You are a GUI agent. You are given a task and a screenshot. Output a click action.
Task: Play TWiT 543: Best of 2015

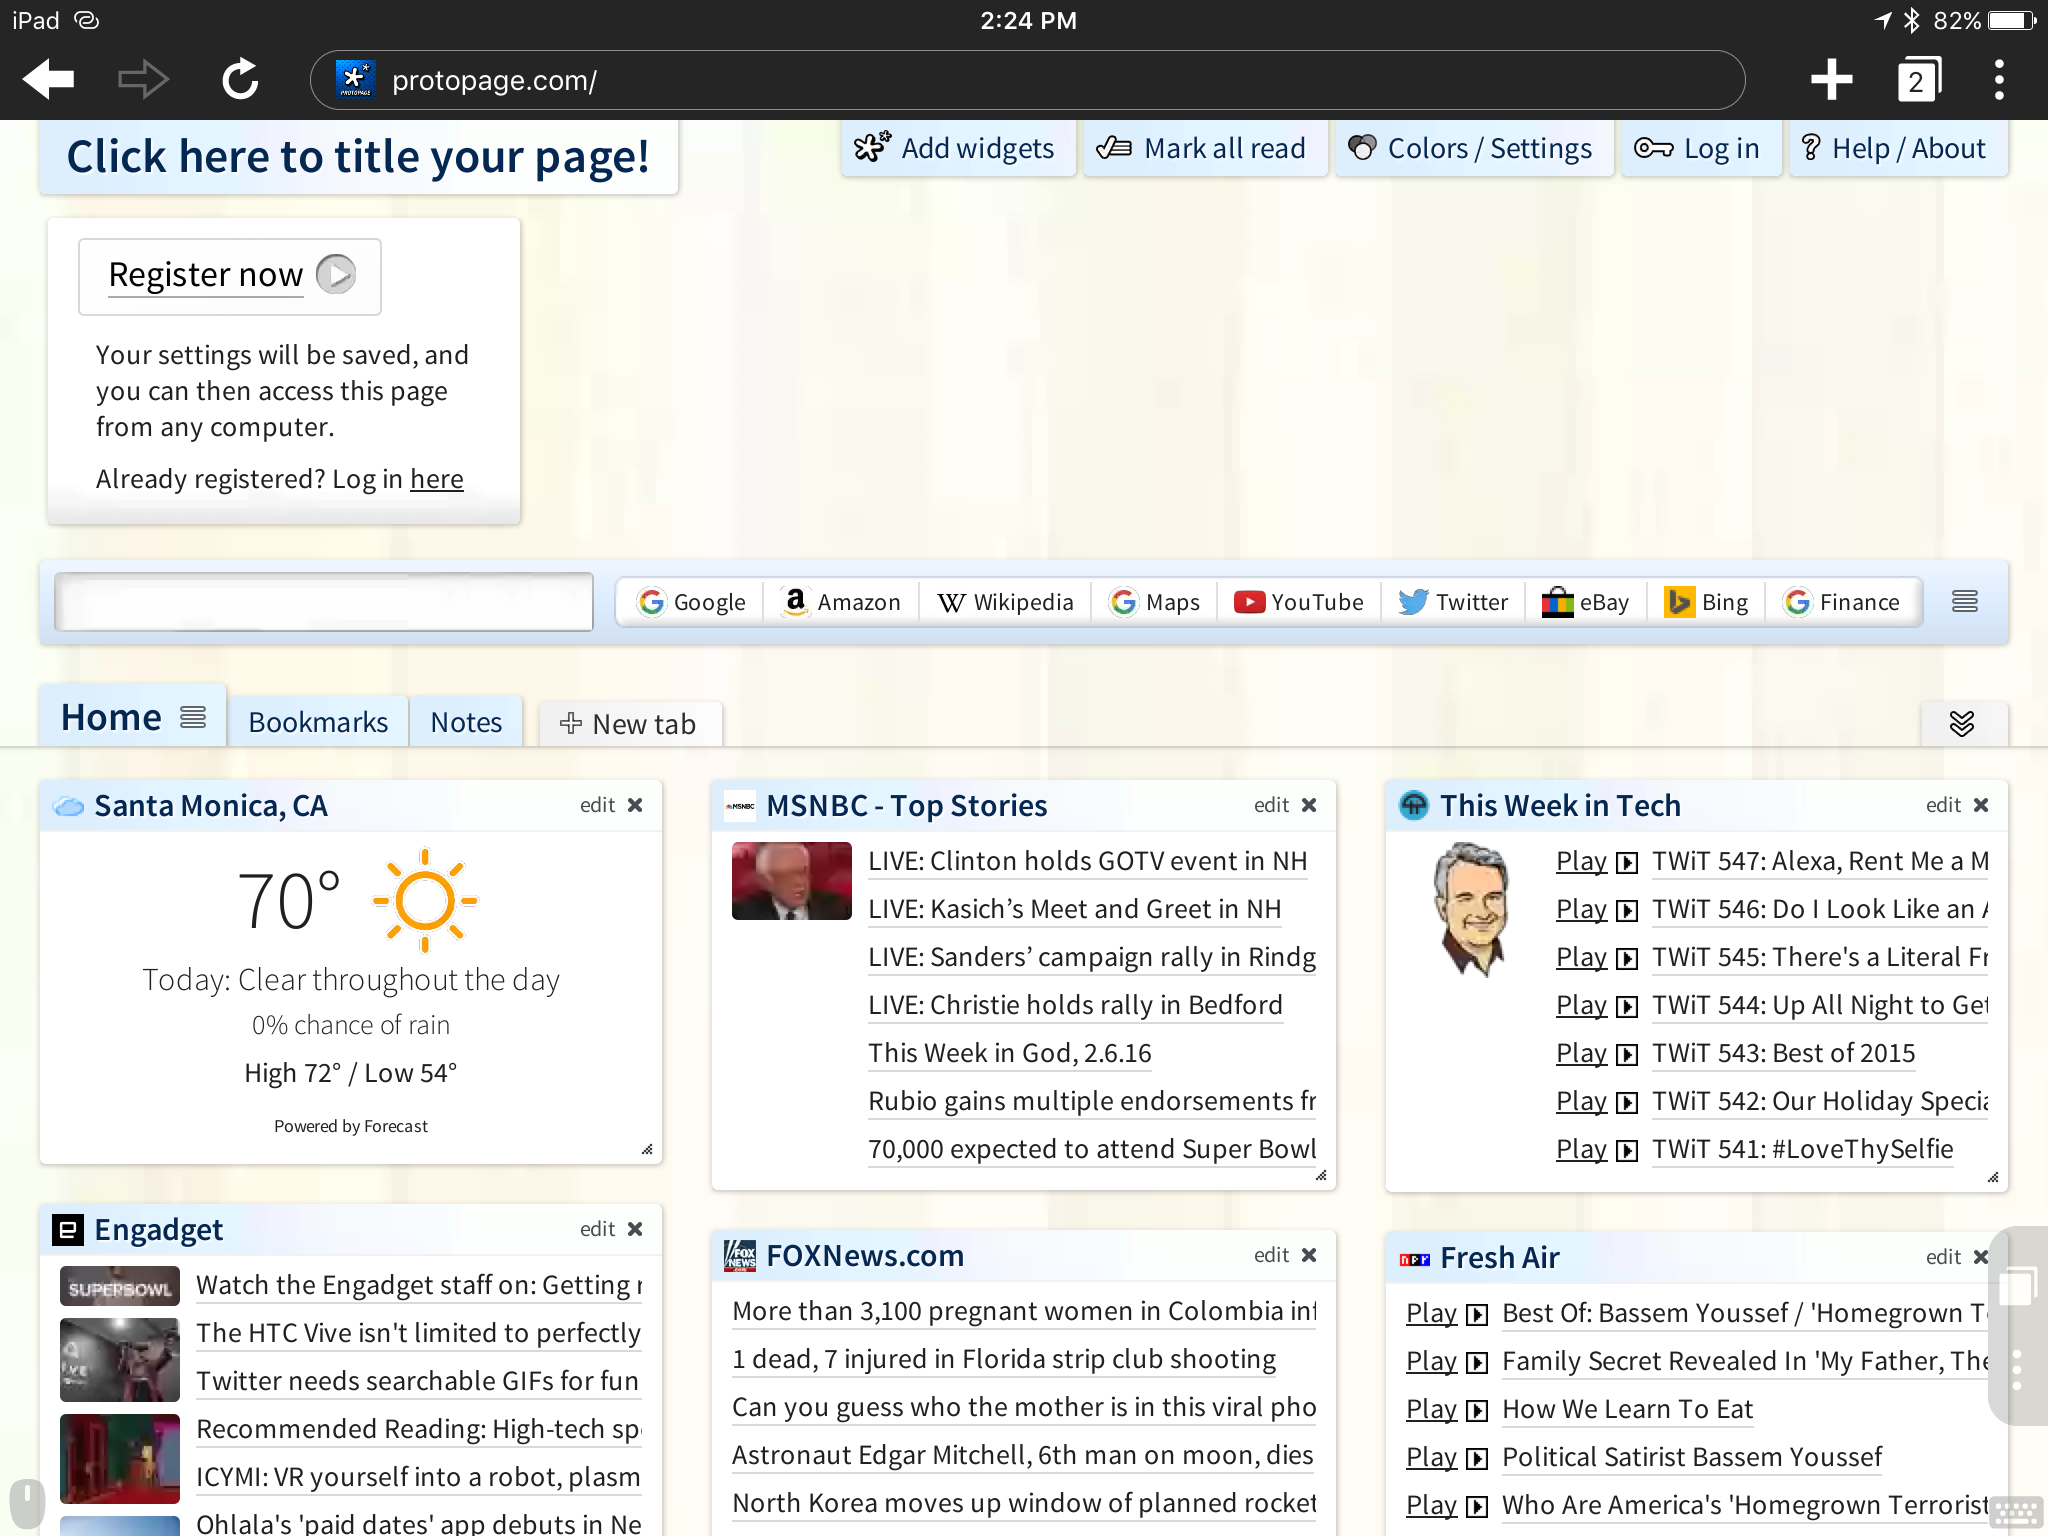[1596, 1053]
